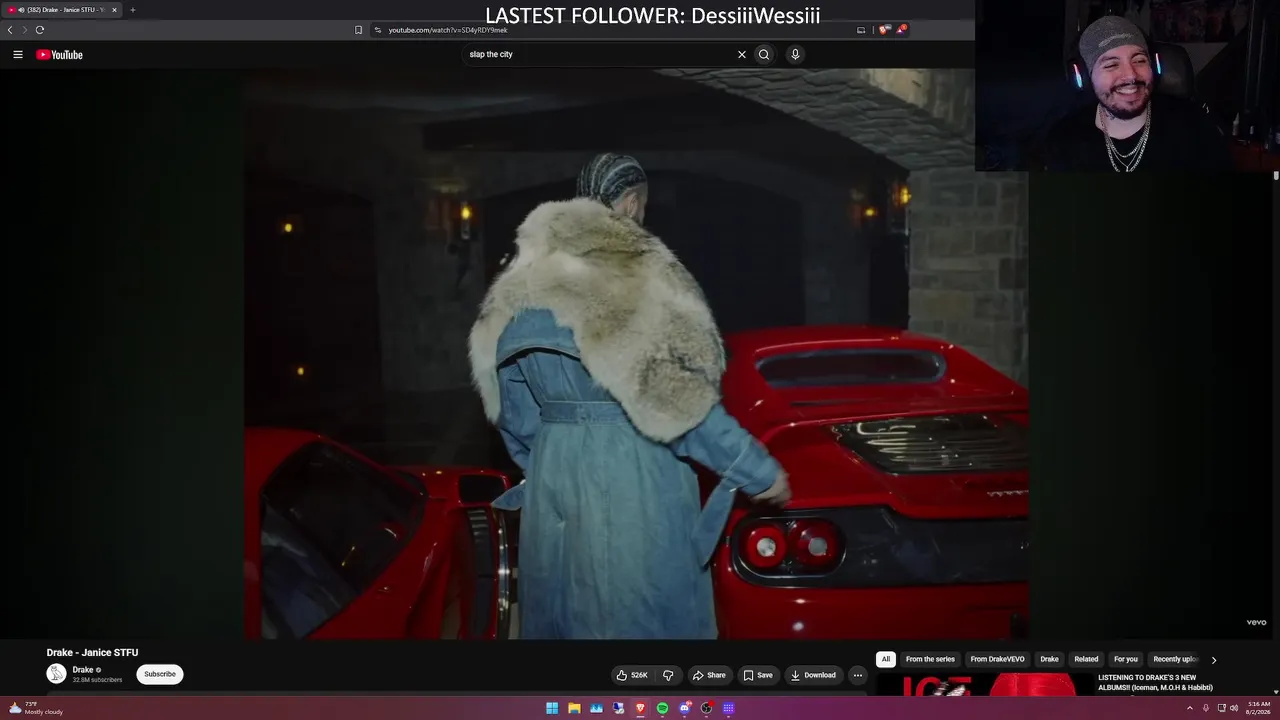Image resolution: width=1280 pixels, height=720 pixels.
Task: Go to the YouTube home logo
Action: click(x=60, y=55)
